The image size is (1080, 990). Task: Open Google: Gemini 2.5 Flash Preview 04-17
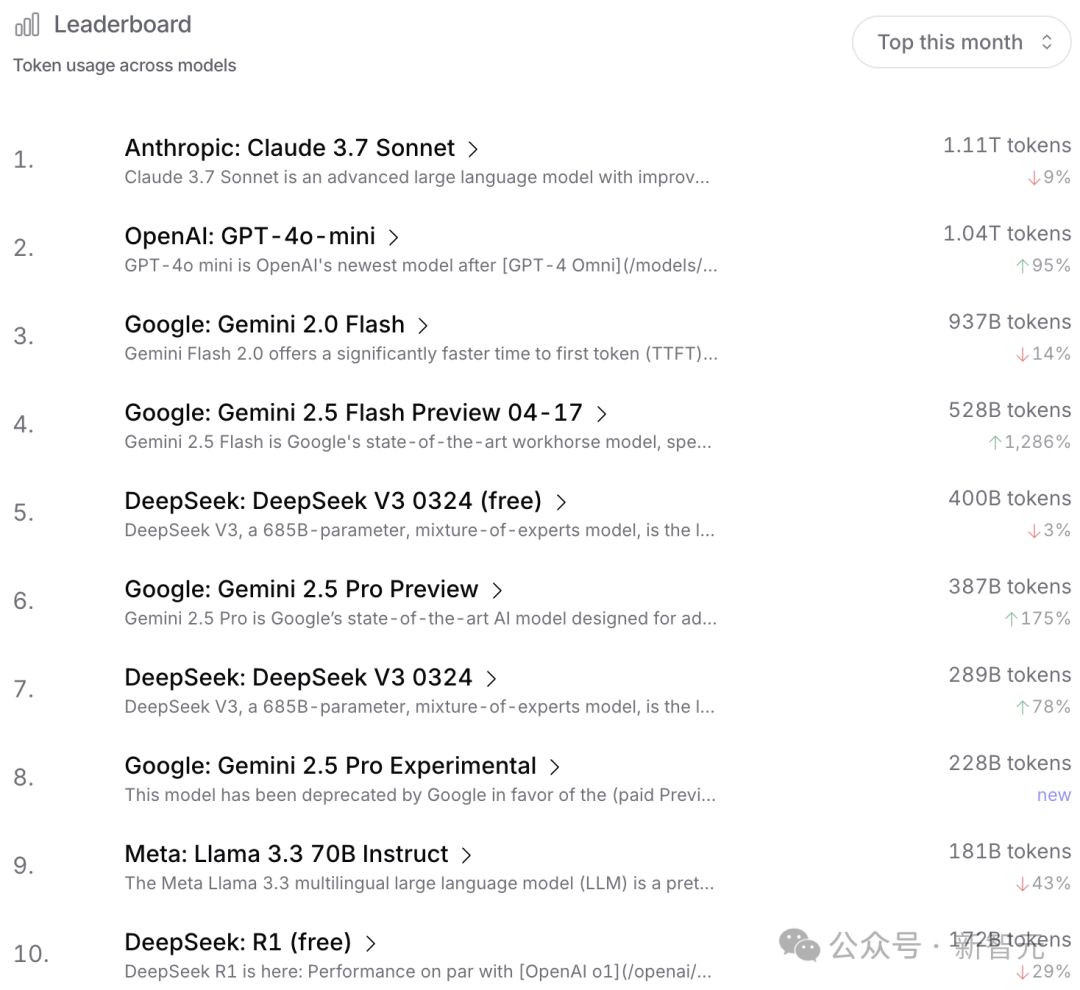click(x=353, y=413)
